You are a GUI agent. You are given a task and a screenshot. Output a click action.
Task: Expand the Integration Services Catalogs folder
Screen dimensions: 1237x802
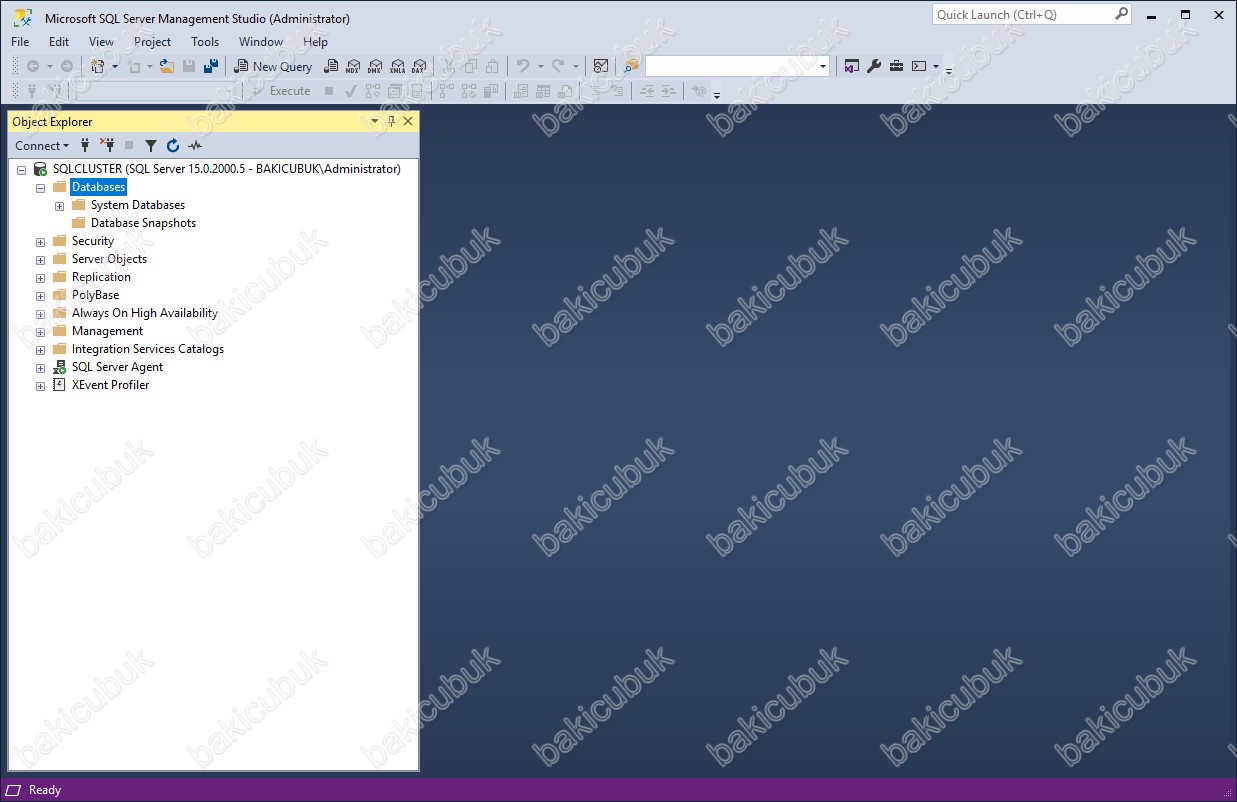pyautogui.click(x=40, y=349)
